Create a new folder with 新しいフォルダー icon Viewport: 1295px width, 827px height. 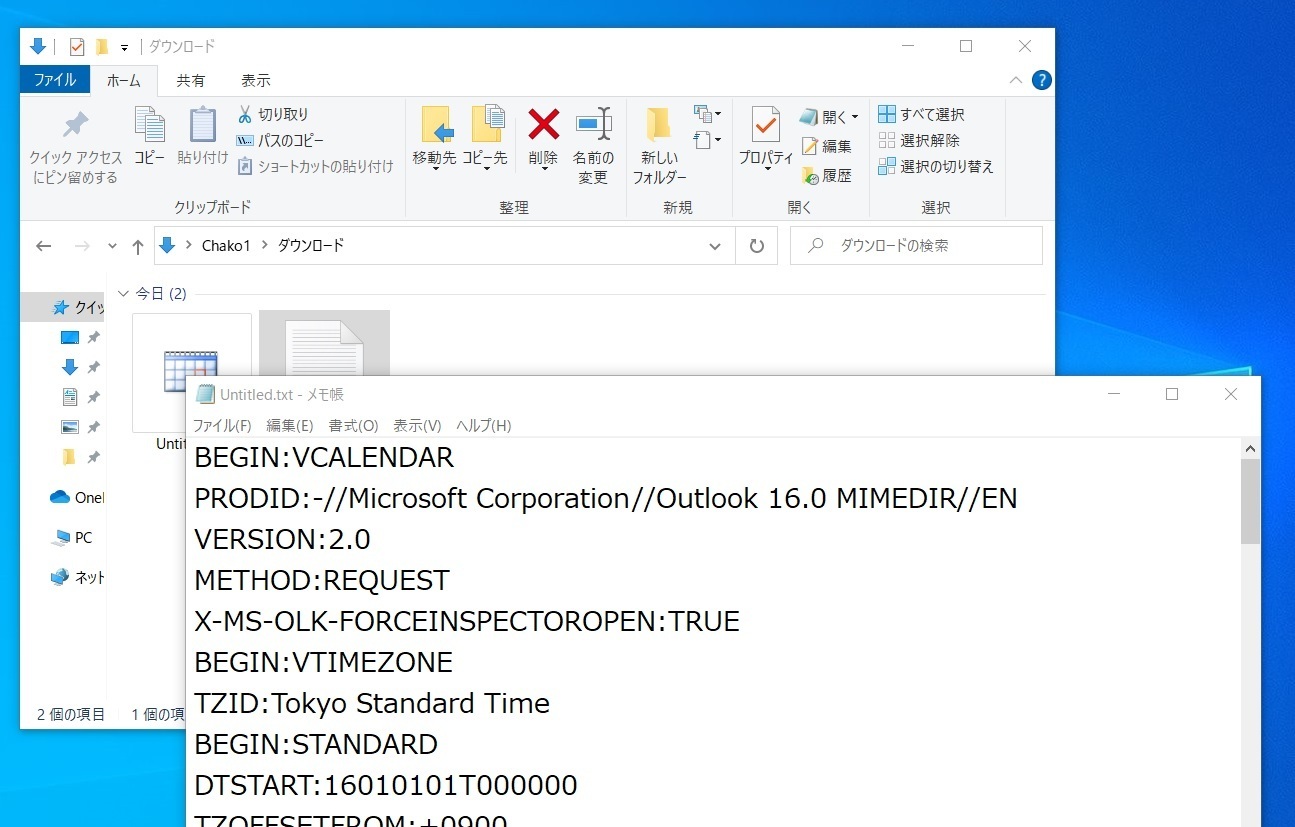659,125
